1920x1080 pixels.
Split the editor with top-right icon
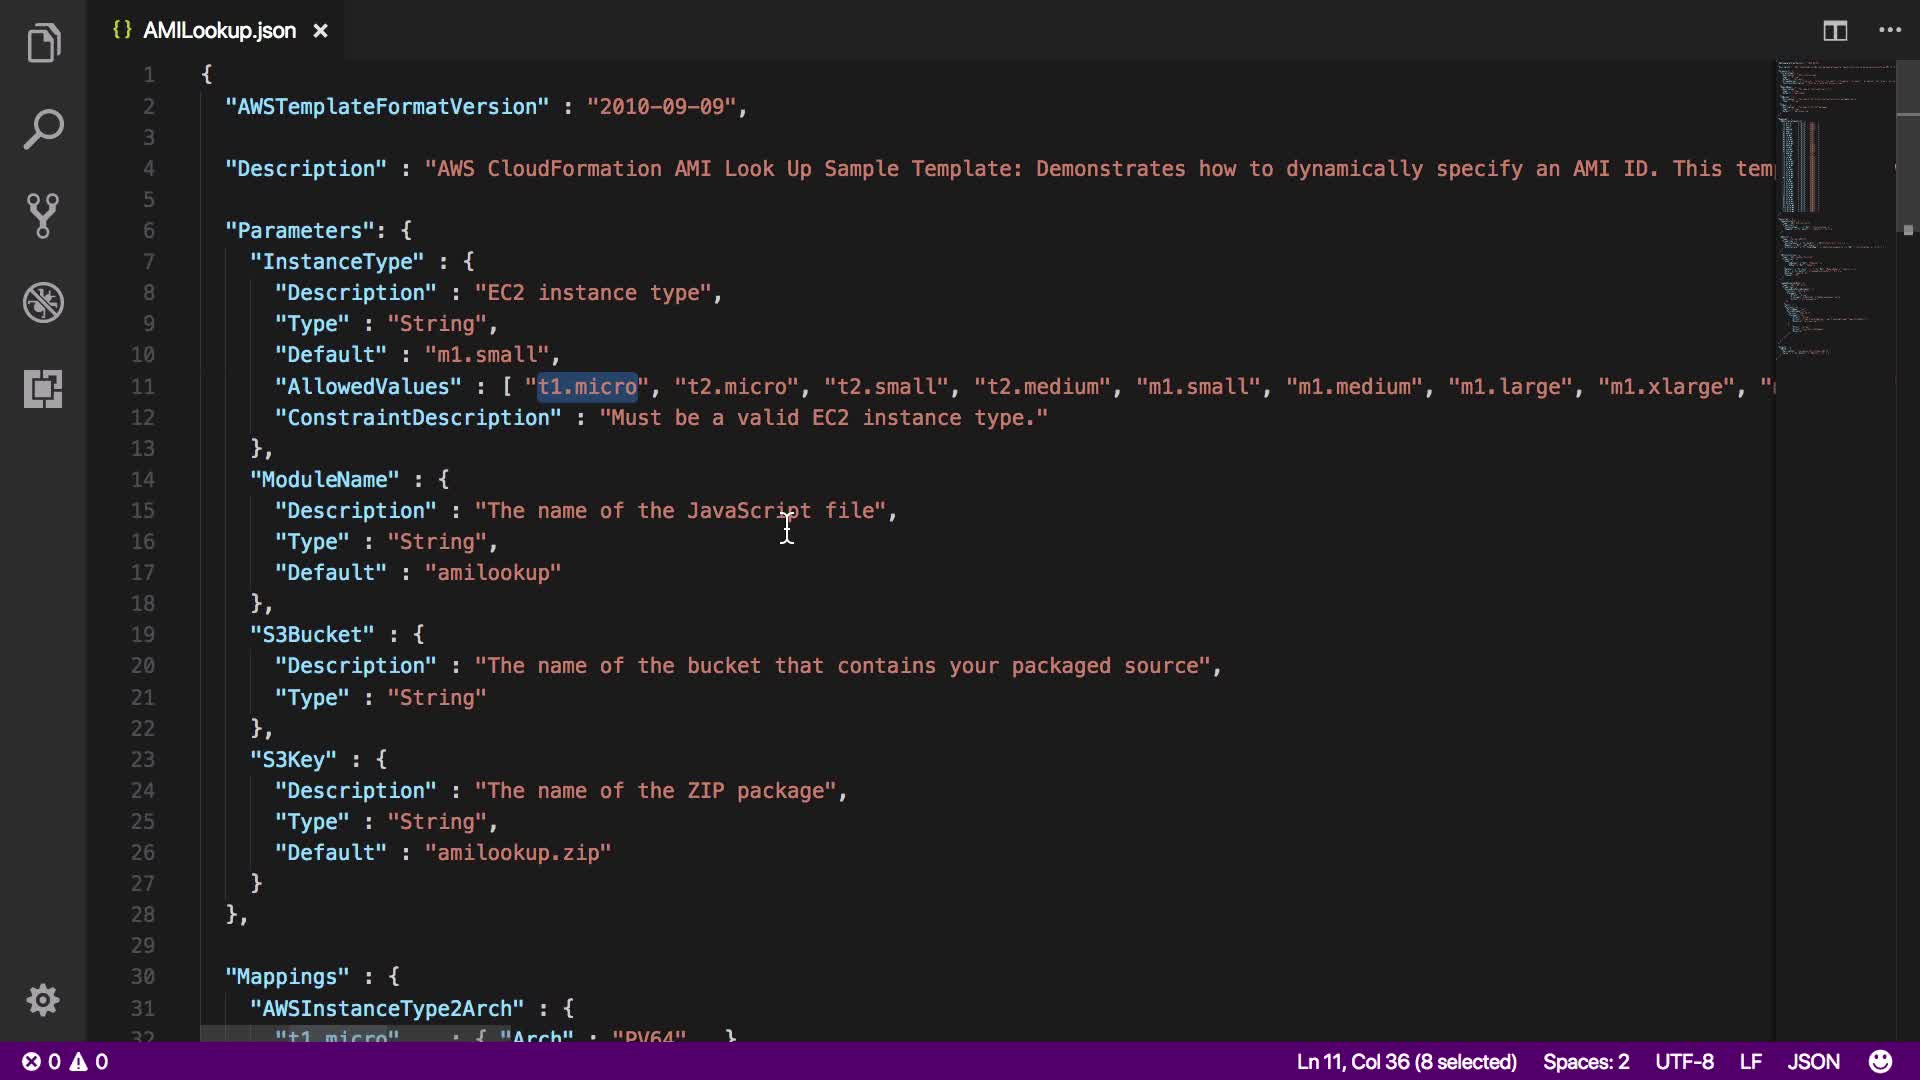[1835, 31]
